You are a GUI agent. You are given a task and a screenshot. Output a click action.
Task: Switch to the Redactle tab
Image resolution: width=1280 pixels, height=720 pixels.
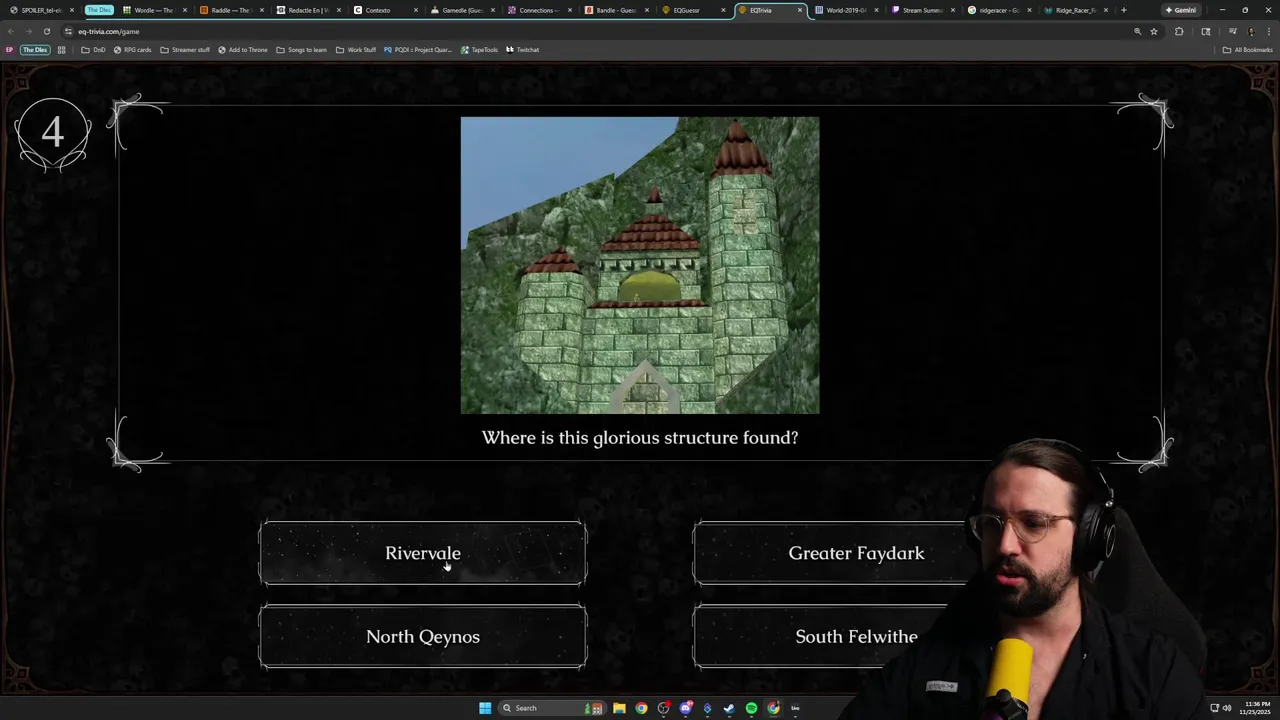[306, 10]
